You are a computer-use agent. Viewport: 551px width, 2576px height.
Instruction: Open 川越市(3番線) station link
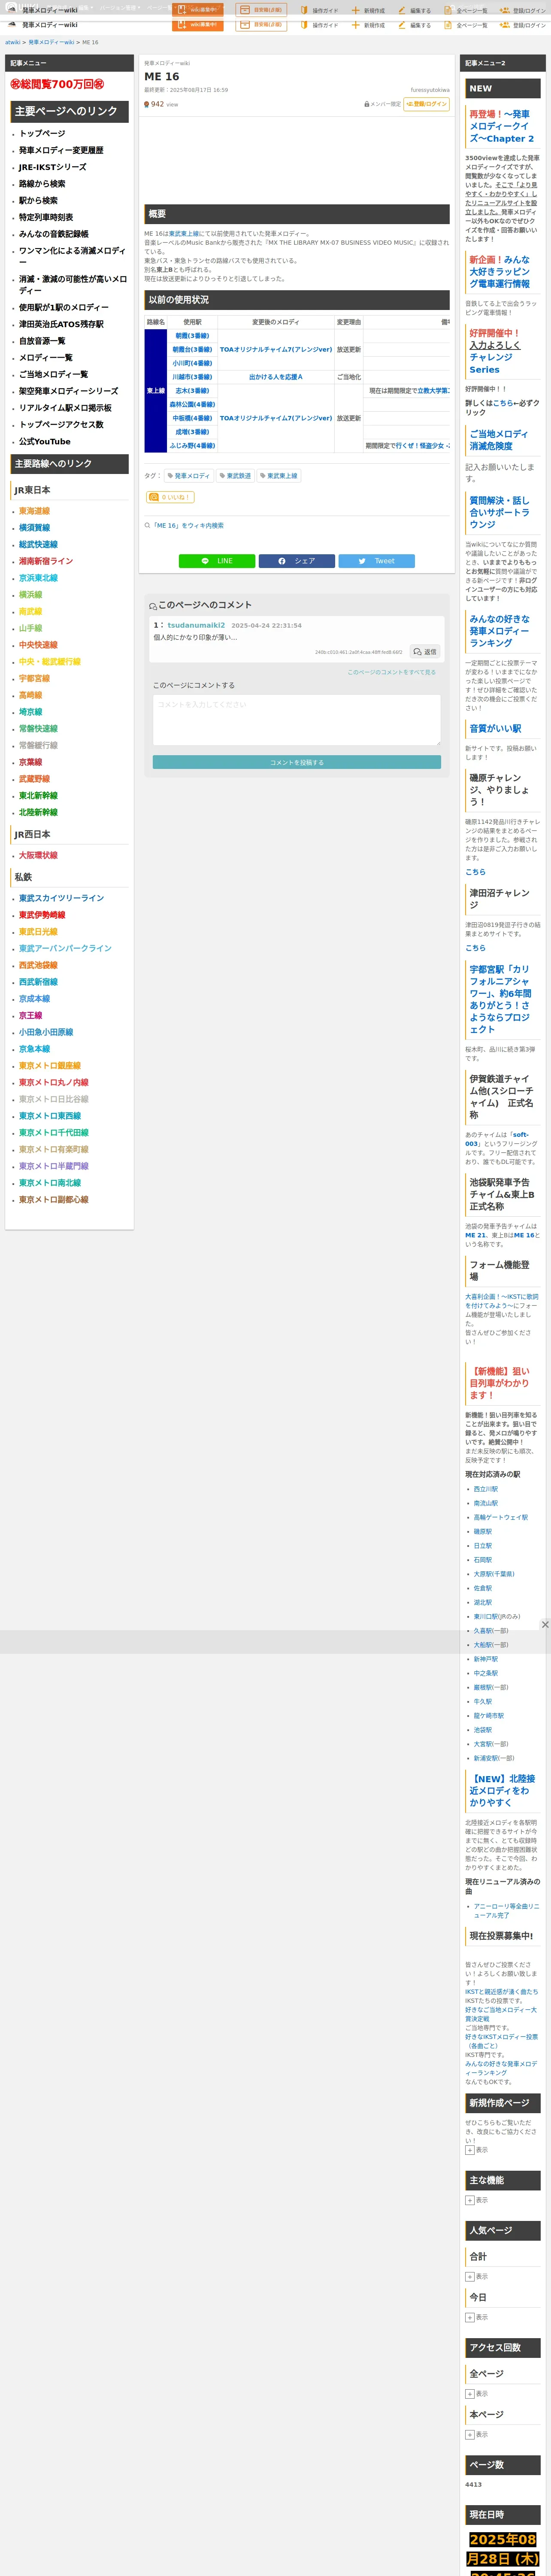(x=192, y=377)
